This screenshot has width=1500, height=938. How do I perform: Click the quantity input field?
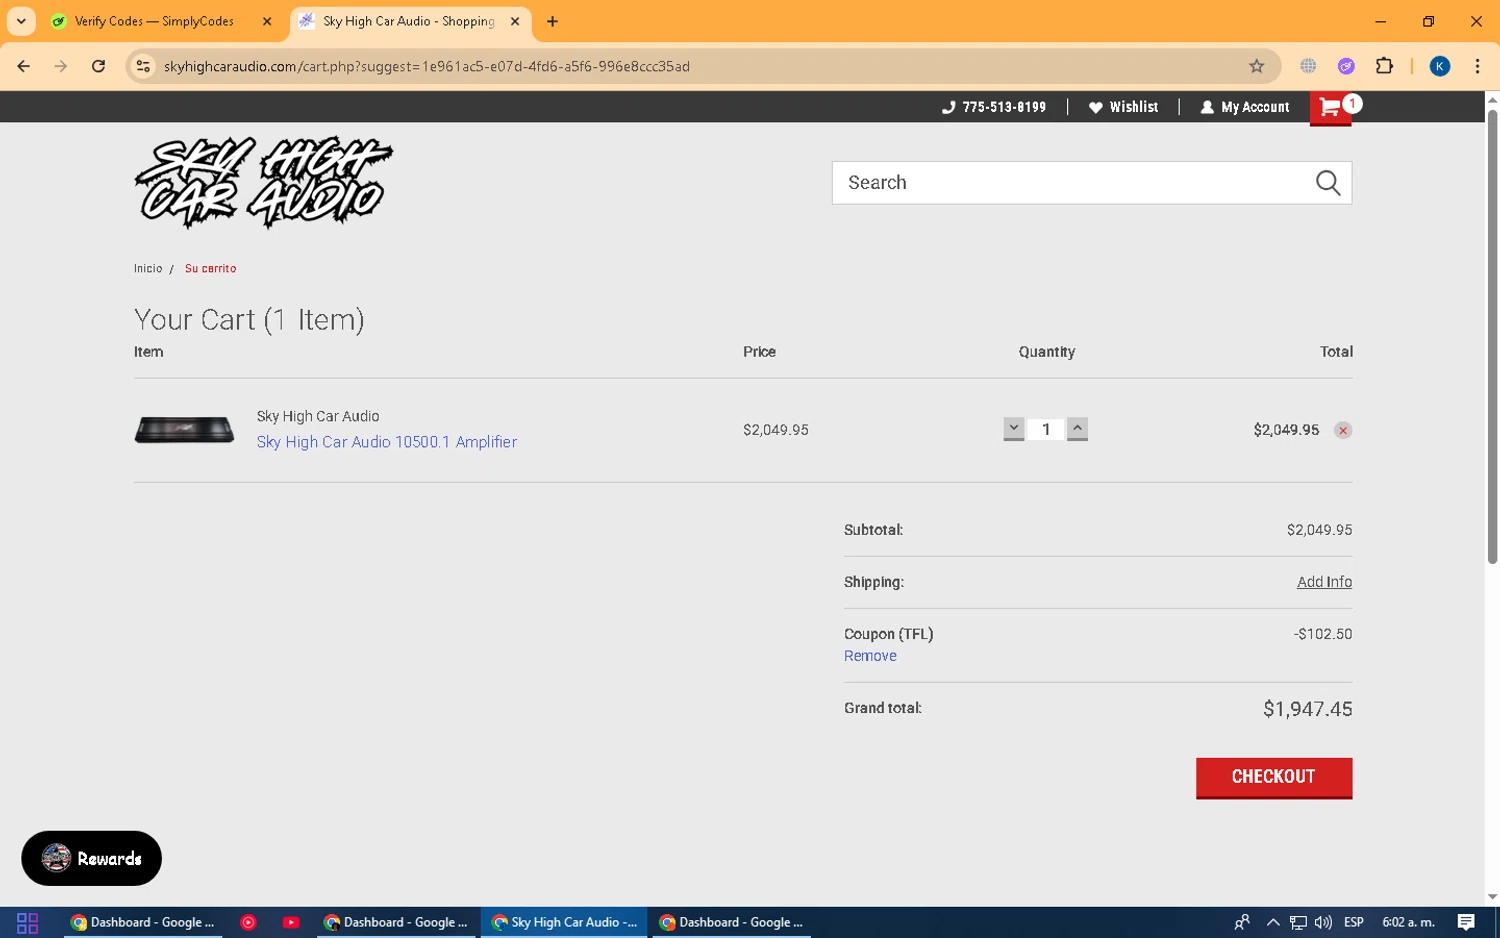1046,429
